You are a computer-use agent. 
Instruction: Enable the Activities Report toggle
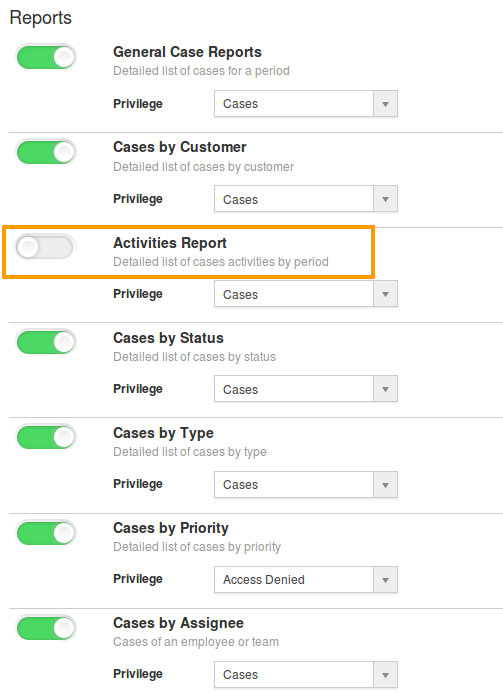pyautogui.click(x=45, y=248)
